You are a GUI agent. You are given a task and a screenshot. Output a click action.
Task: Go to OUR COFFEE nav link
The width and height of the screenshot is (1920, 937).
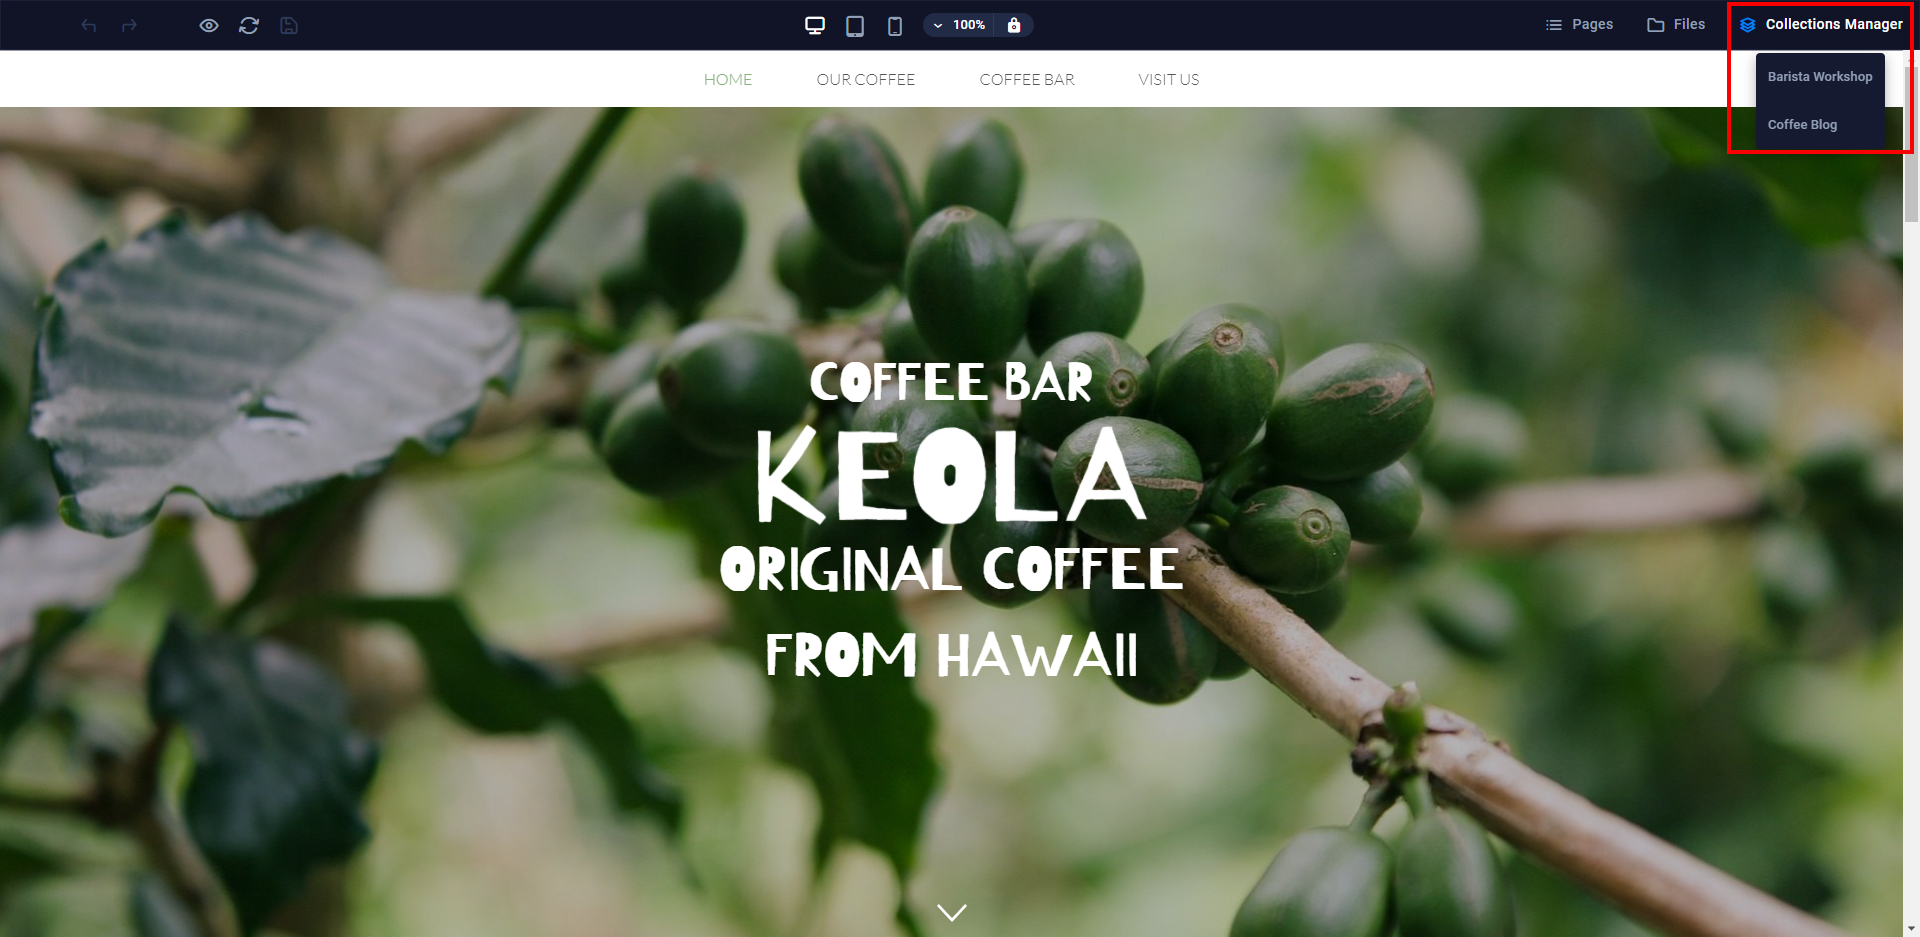[866, 79]
